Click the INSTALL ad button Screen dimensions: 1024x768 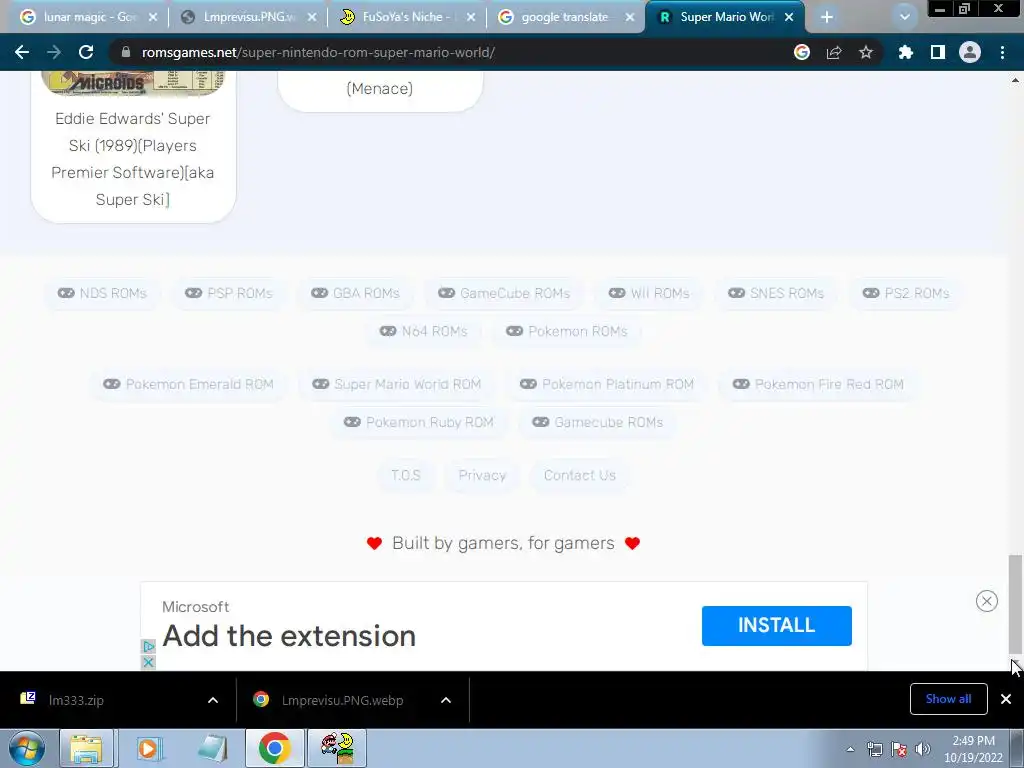coord(776,626)
